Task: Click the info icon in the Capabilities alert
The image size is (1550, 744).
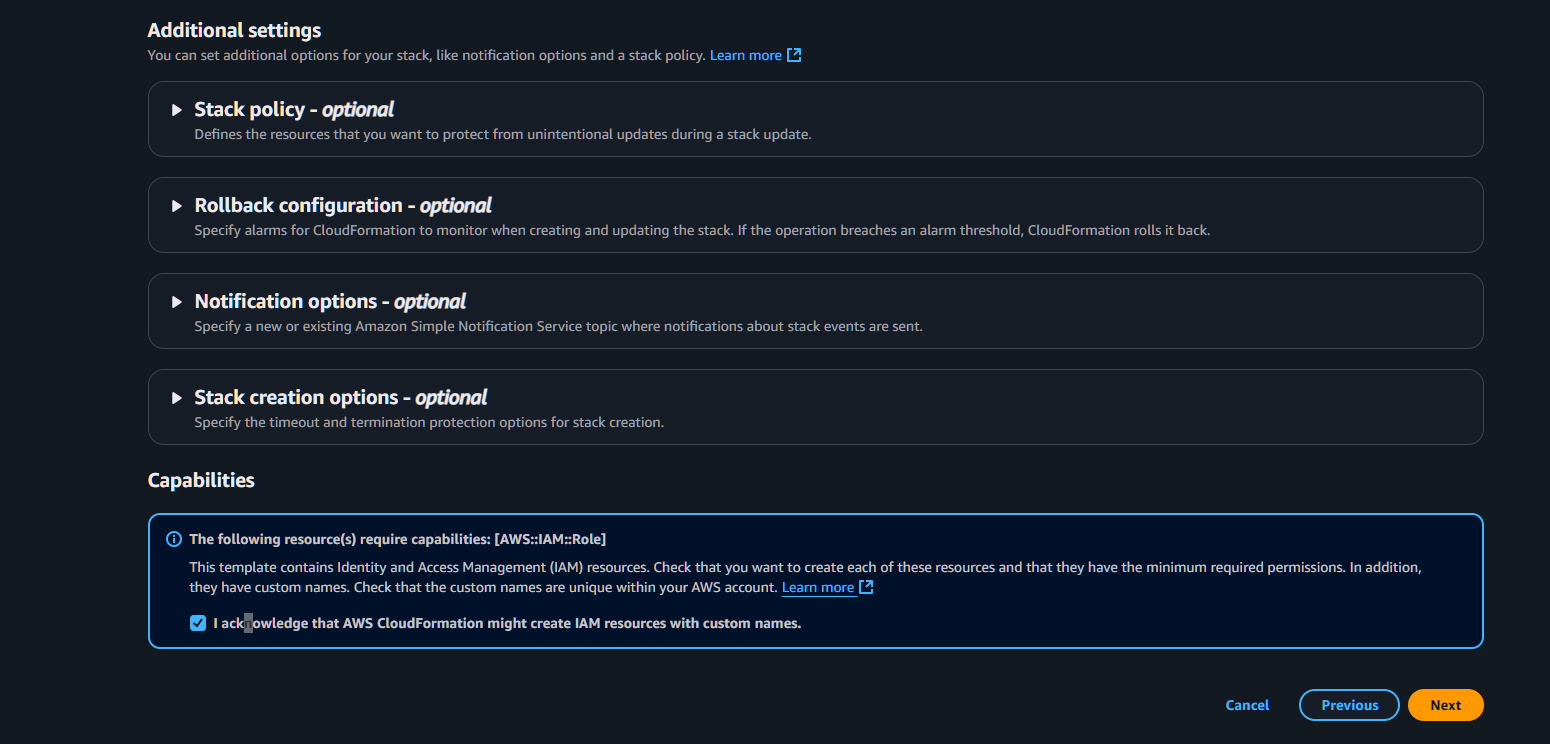Action: tap(174, 539)
